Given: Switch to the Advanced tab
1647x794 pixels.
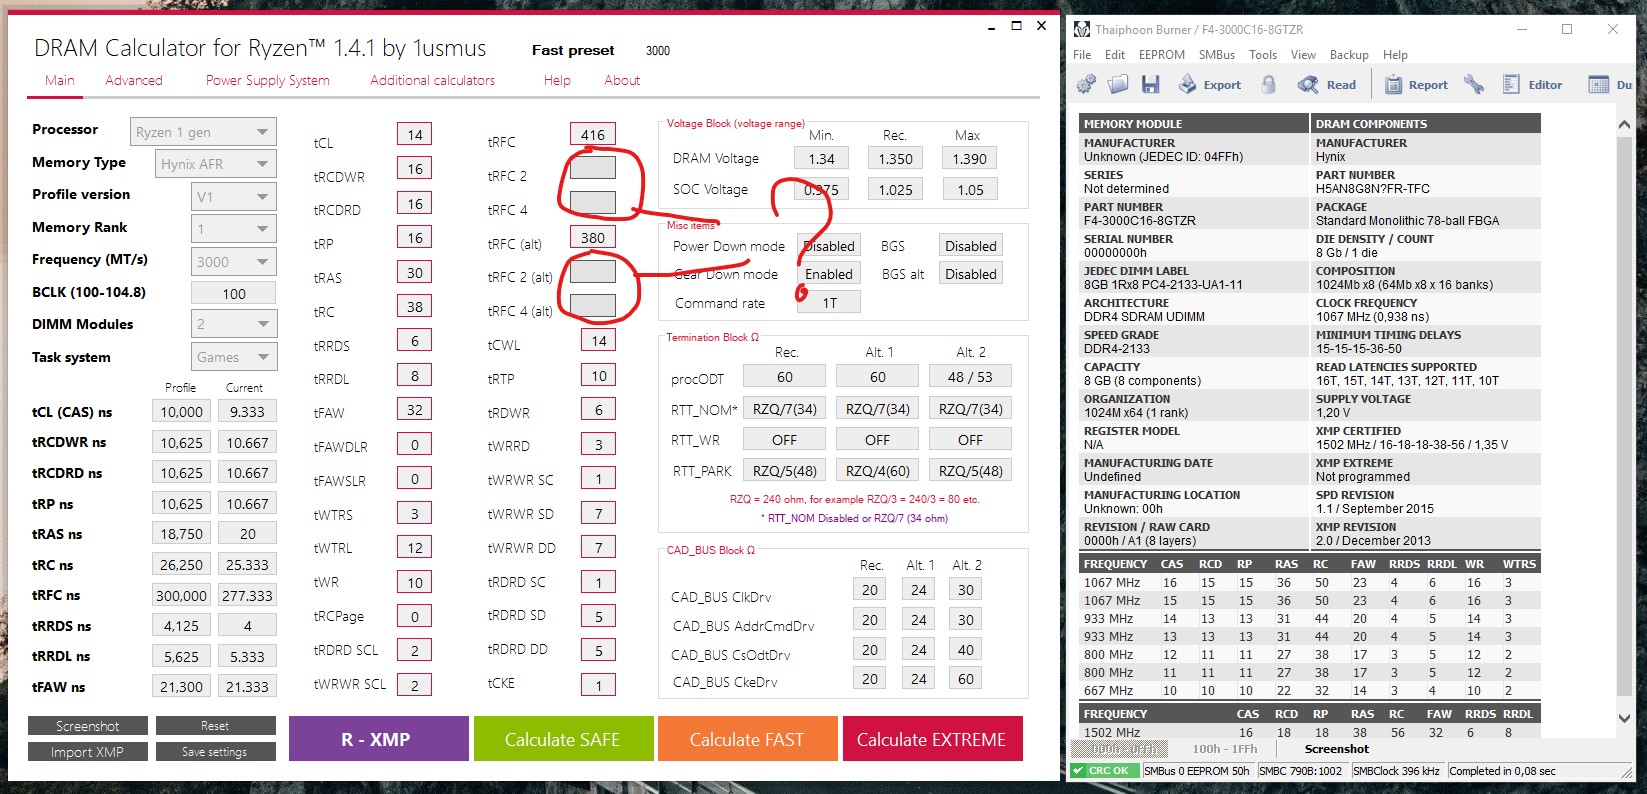Looking at the screenshot, I should (134, 80).
